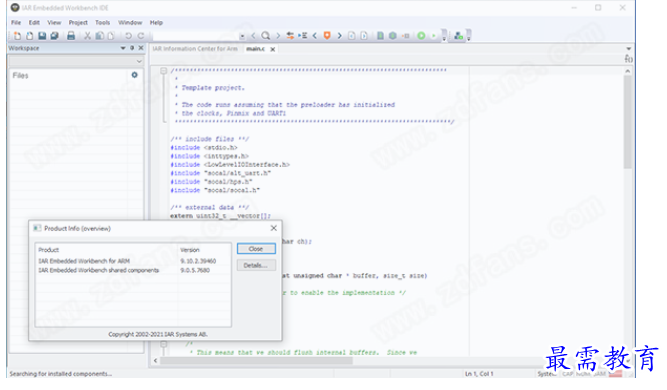
Task: Open the Edit menu
Action: point(34,23)
